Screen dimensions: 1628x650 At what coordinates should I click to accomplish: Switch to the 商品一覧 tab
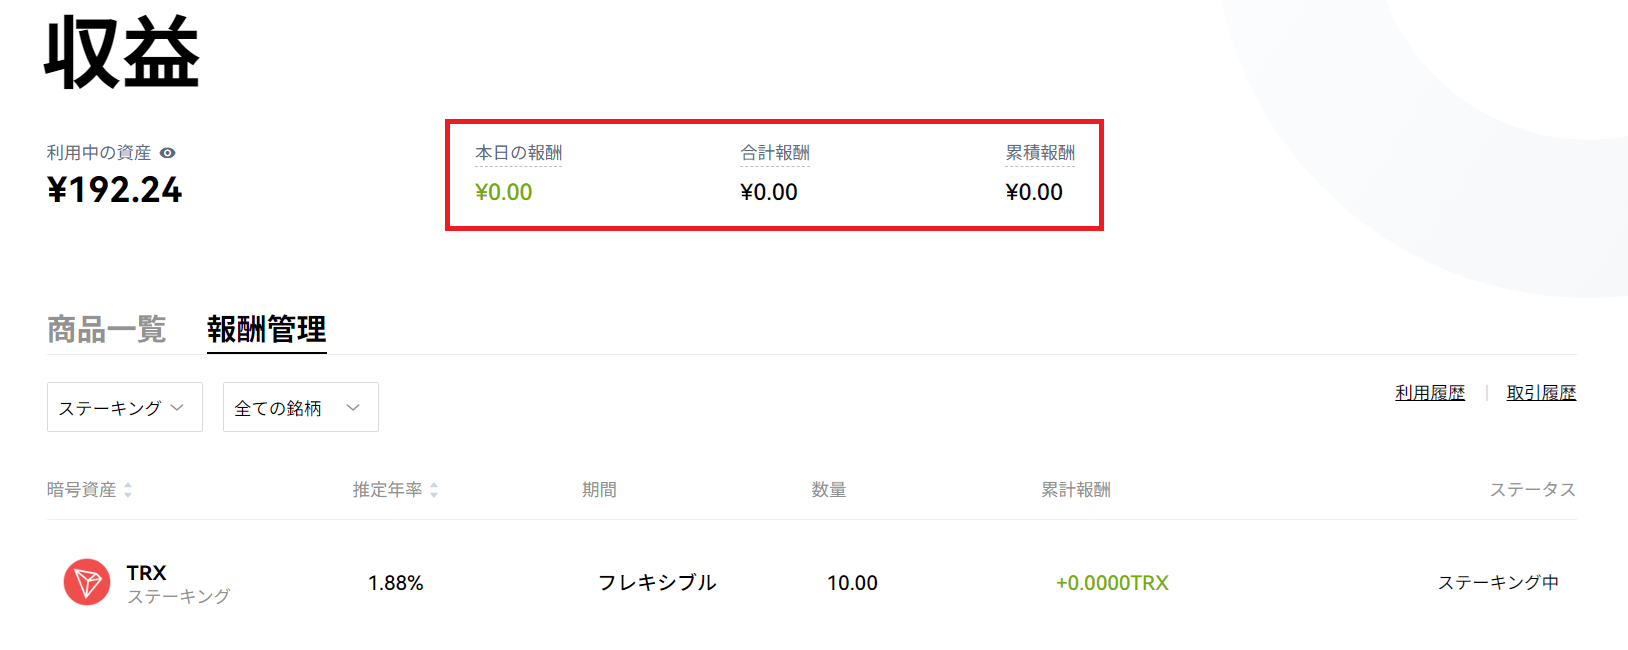107,330
